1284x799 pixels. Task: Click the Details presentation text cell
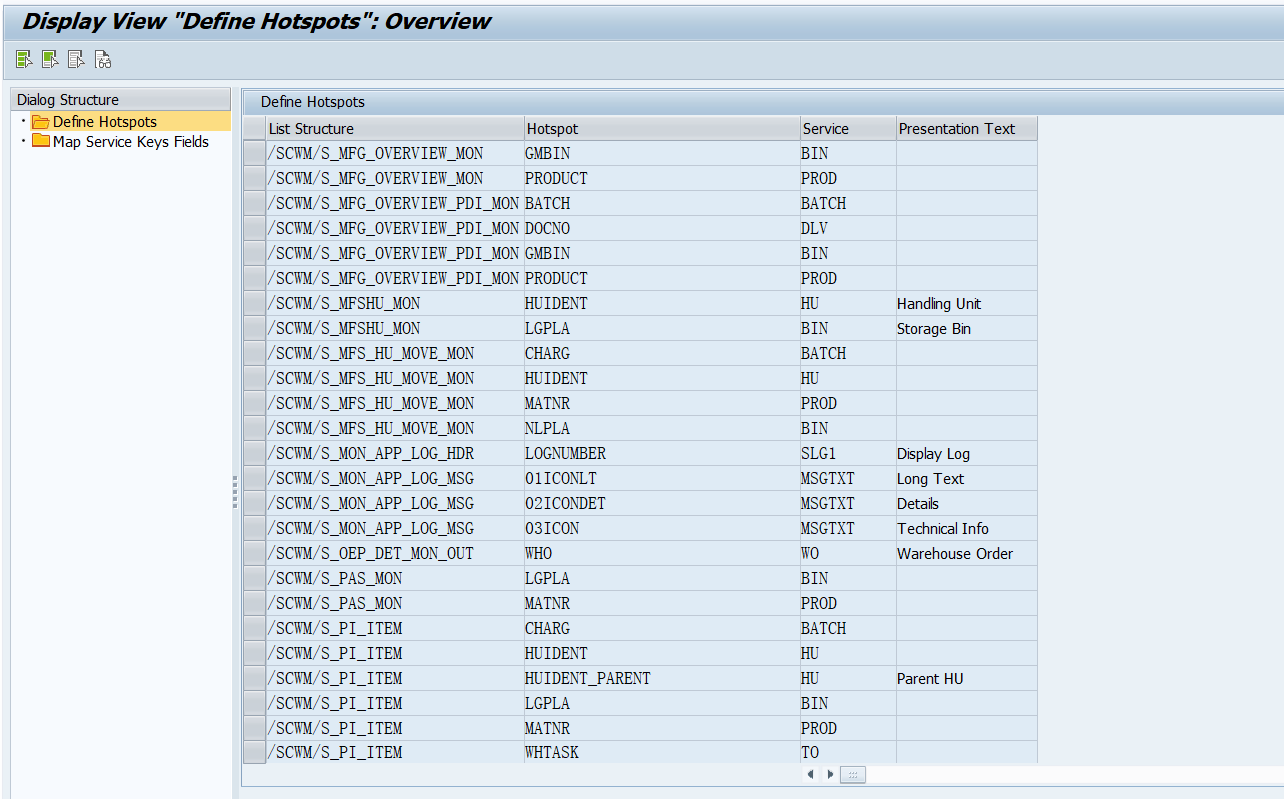pos(967,504)
